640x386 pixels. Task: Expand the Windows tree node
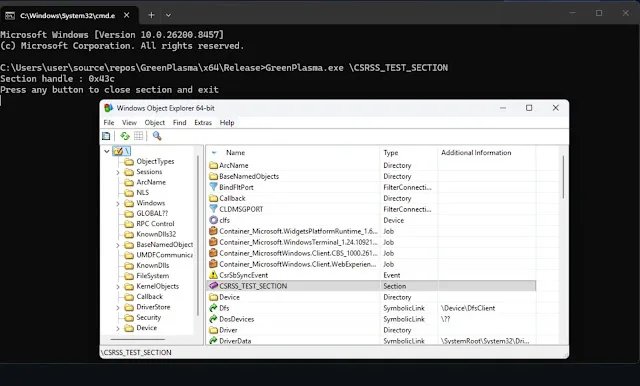pyautogui.click(x=118, y=203)
